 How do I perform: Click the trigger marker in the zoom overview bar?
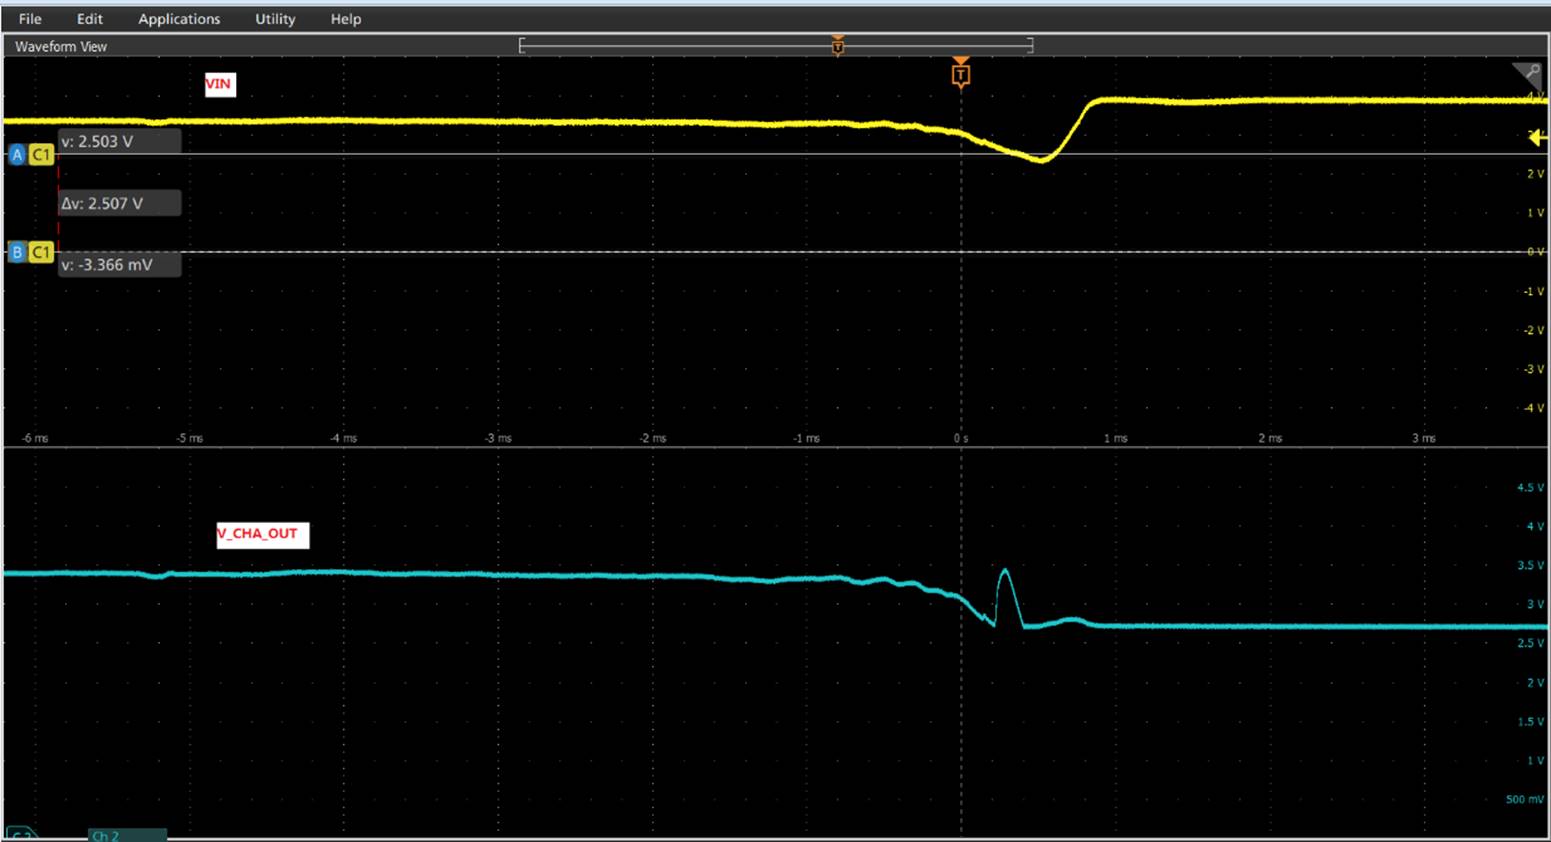click(x=838, y=45)
